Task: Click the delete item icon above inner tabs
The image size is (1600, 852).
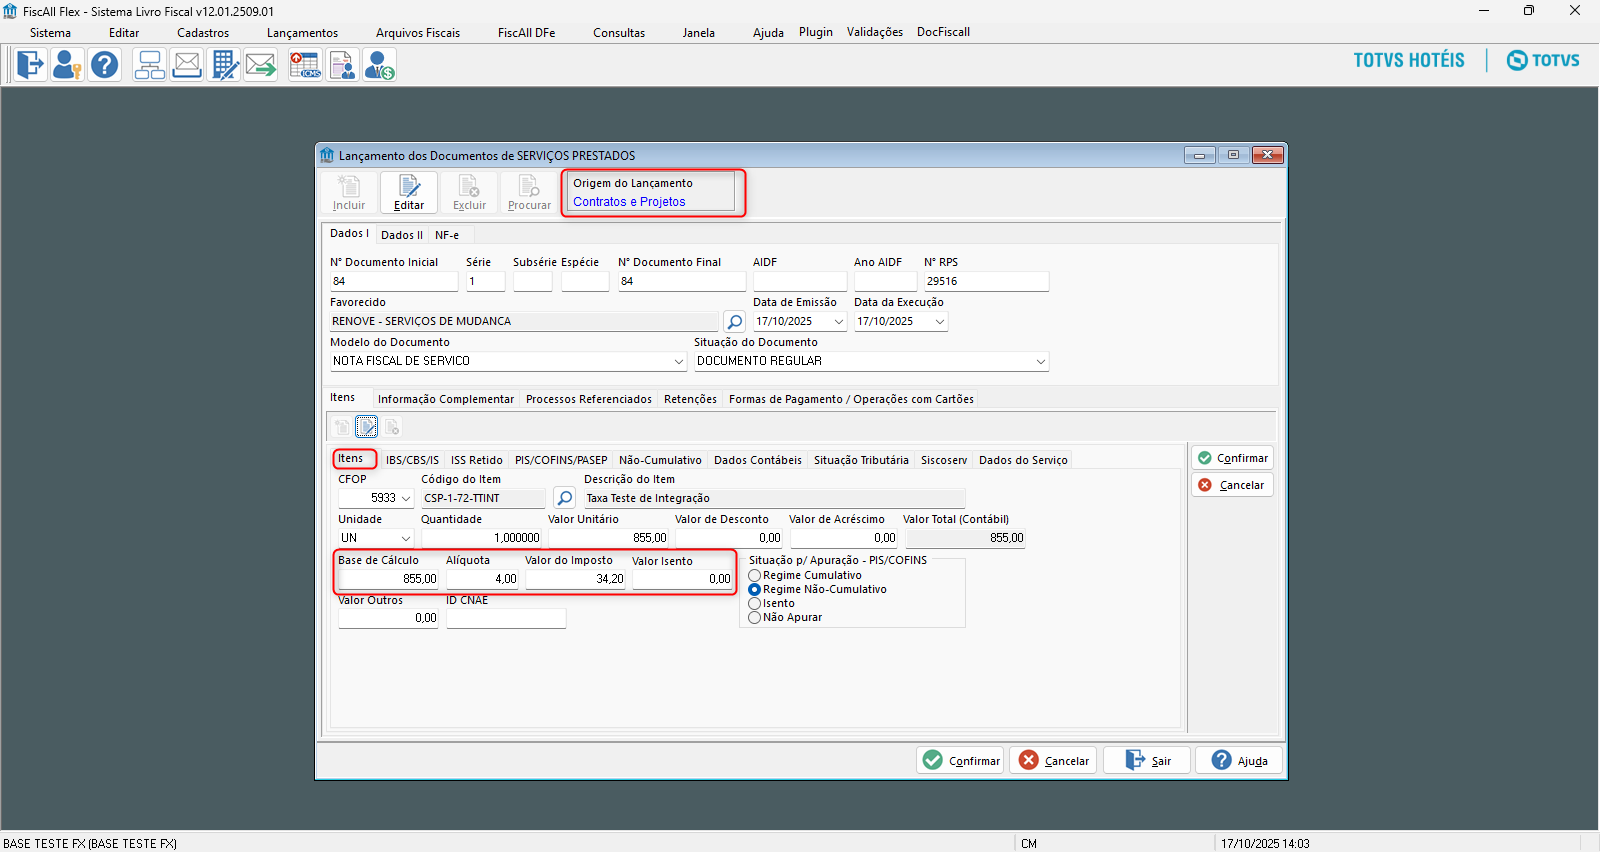Action: (x=392, y=427)
